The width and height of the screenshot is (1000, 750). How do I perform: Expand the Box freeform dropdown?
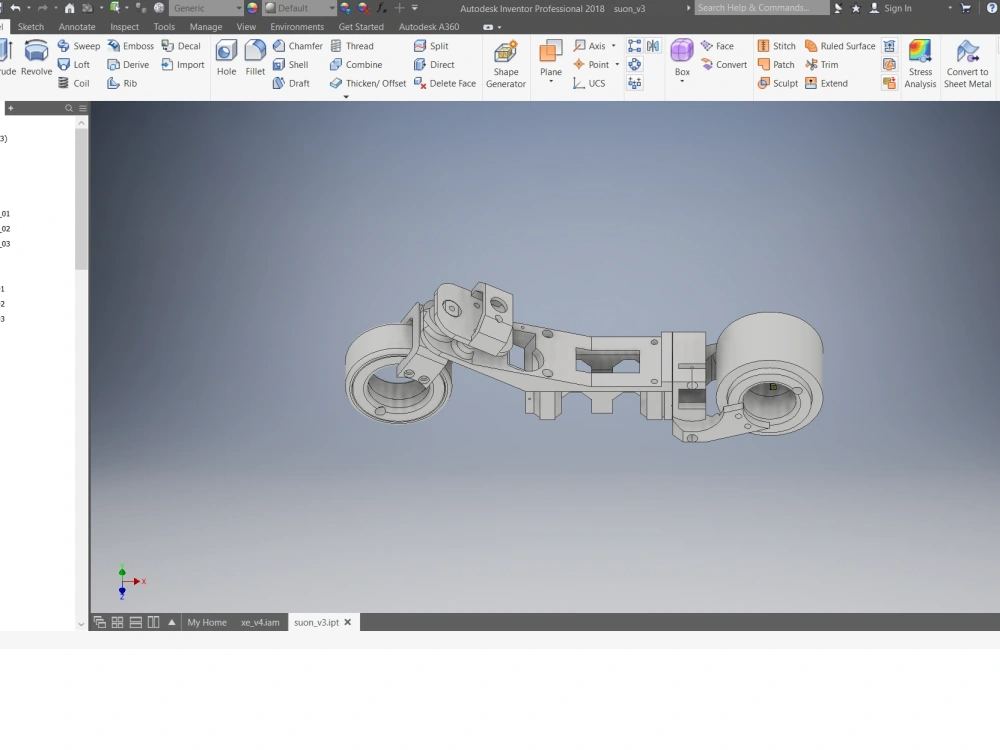click(682, 81)
